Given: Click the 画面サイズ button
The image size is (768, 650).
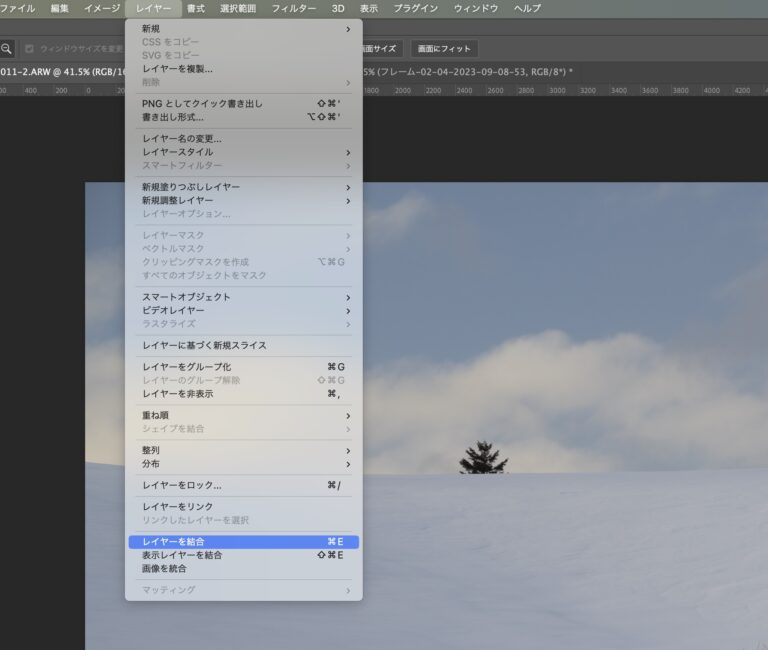Looking at the screenshot, I should click(x=381, y=48).
